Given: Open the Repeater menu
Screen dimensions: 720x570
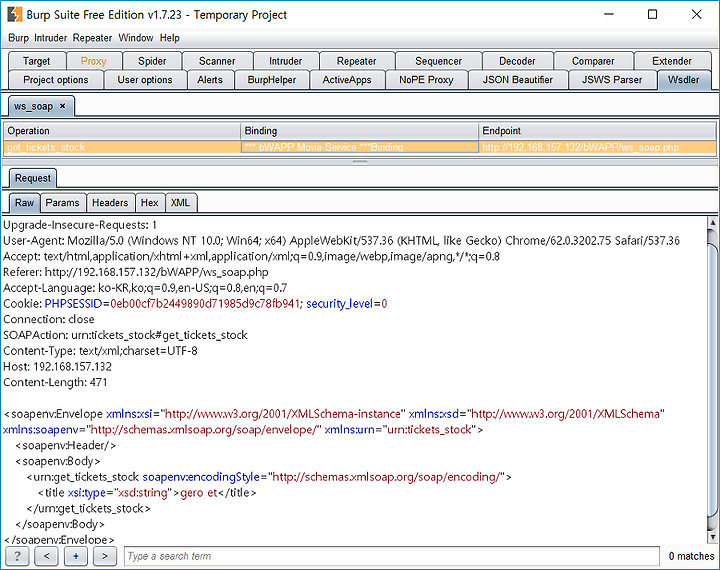Looking at the screenshot, I should pyautogui.click(x=92, y=38).
